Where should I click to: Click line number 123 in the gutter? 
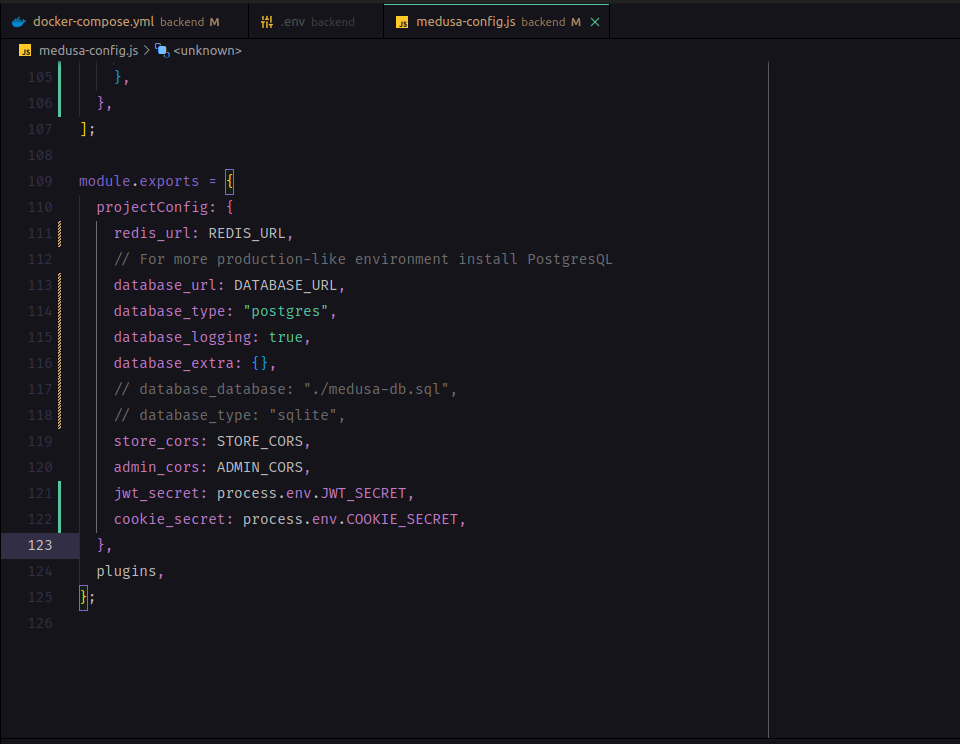coord(40,545)
